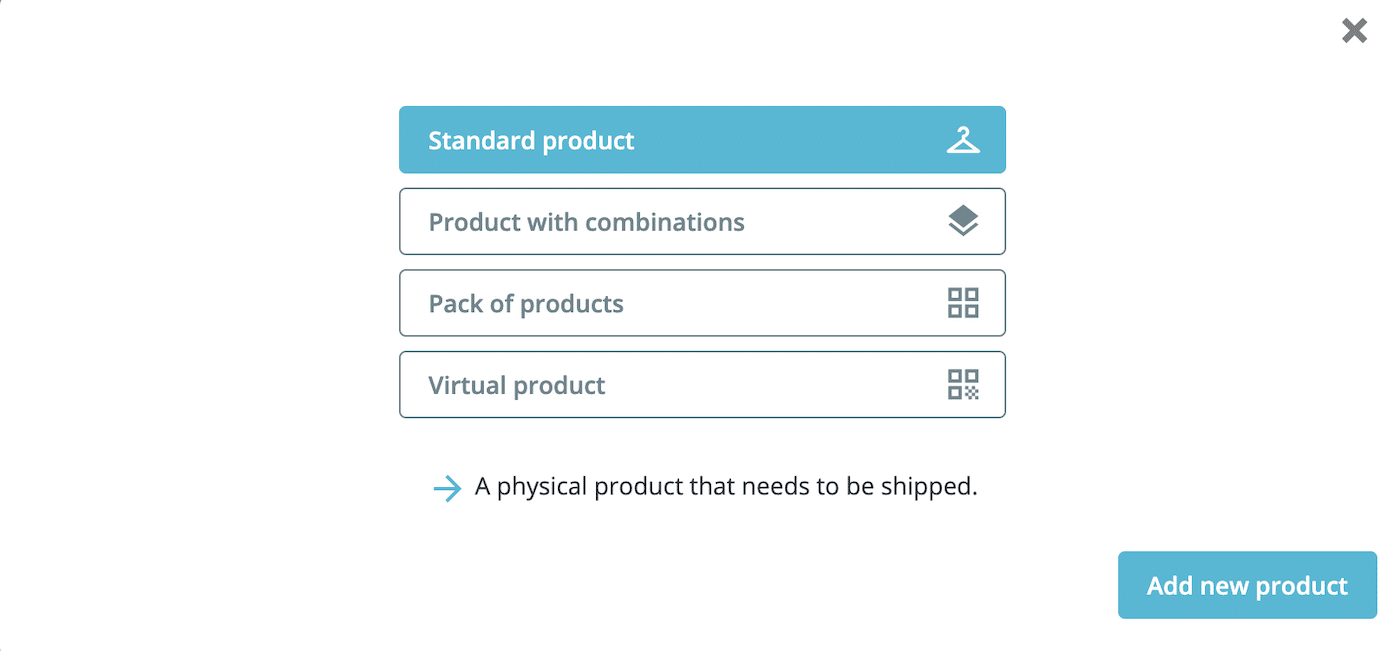Click the blue arrow icon beside the description
The width and height of the screenshot is (1400, 651).
point(447,487)
